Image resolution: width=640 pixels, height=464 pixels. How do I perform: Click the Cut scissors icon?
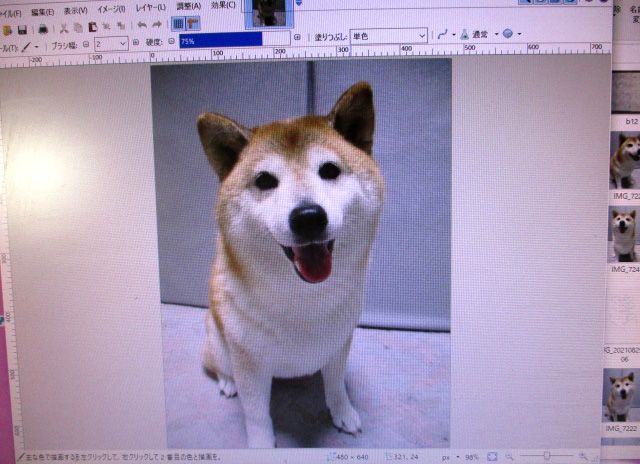62,26
